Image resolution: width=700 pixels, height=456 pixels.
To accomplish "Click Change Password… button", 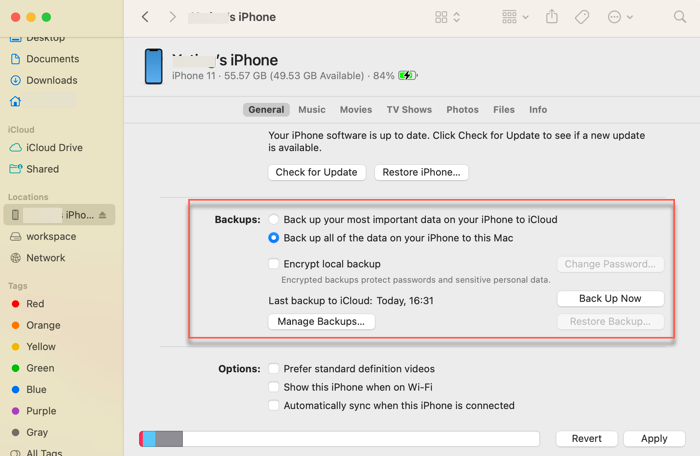I will (x=610, y=264).
